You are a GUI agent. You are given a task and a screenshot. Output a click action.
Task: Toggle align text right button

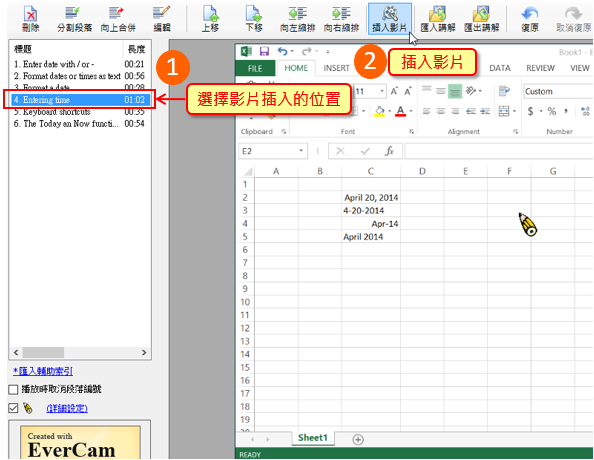455,111
